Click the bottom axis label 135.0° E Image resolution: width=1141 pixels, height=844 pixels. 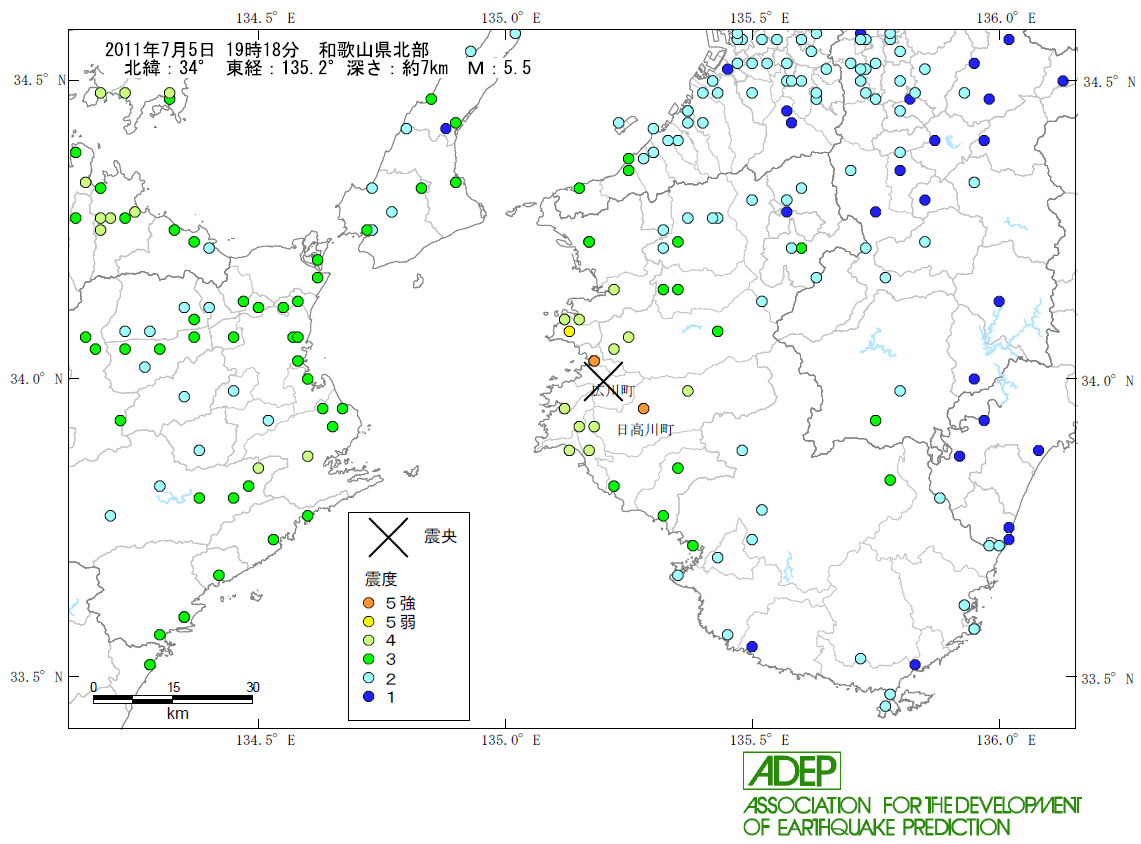point(511,740)
